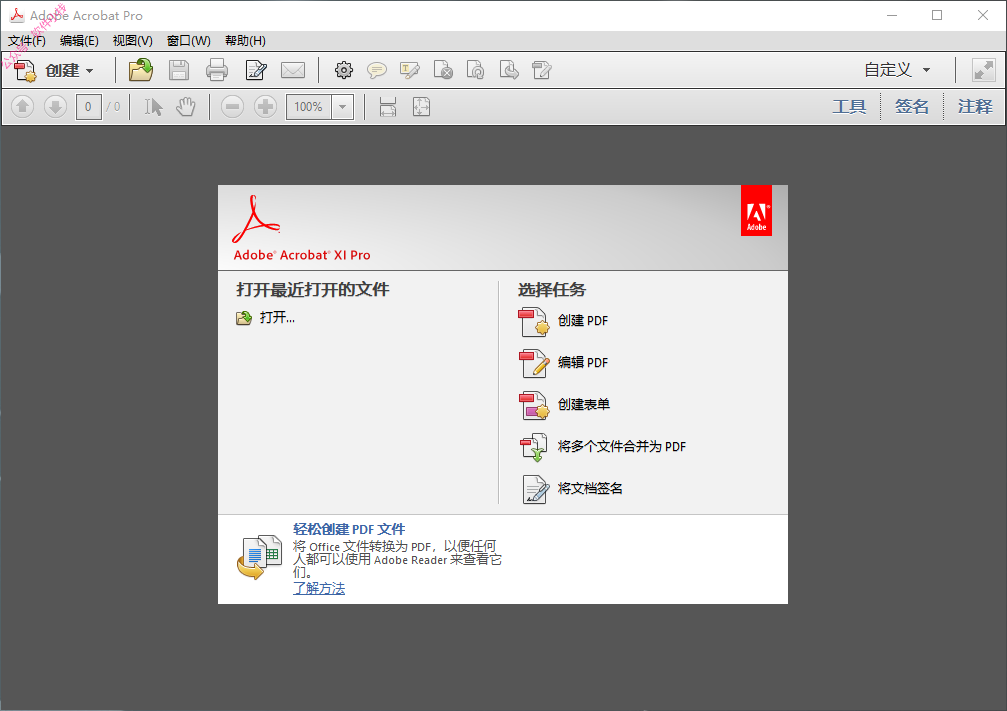Image resolution: width=1007 pixels, height=711 pixels.
Task: Click the sign document pen icon
Action: [x=536, y=489]
